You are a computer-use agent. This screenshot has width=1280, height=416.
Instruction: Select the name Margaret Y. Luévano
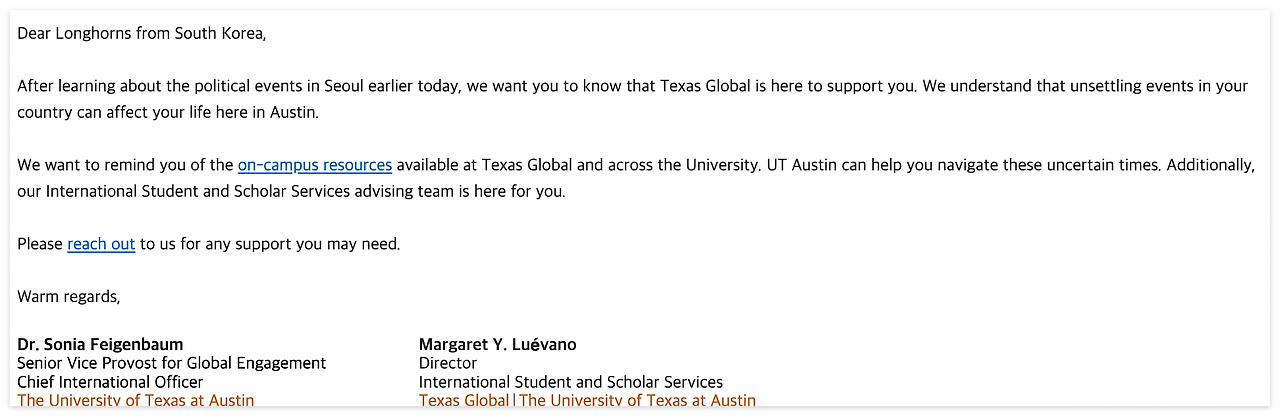click(498, 345)
